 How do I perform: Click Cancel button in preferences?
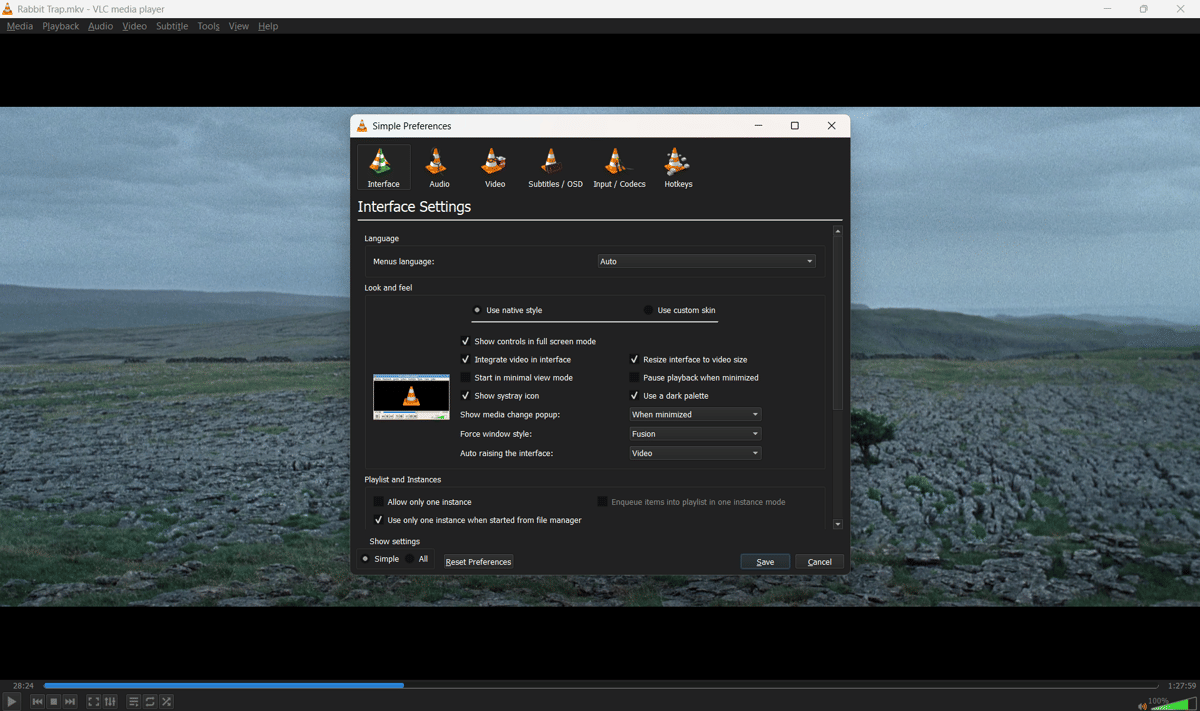(x=819, y=562)
